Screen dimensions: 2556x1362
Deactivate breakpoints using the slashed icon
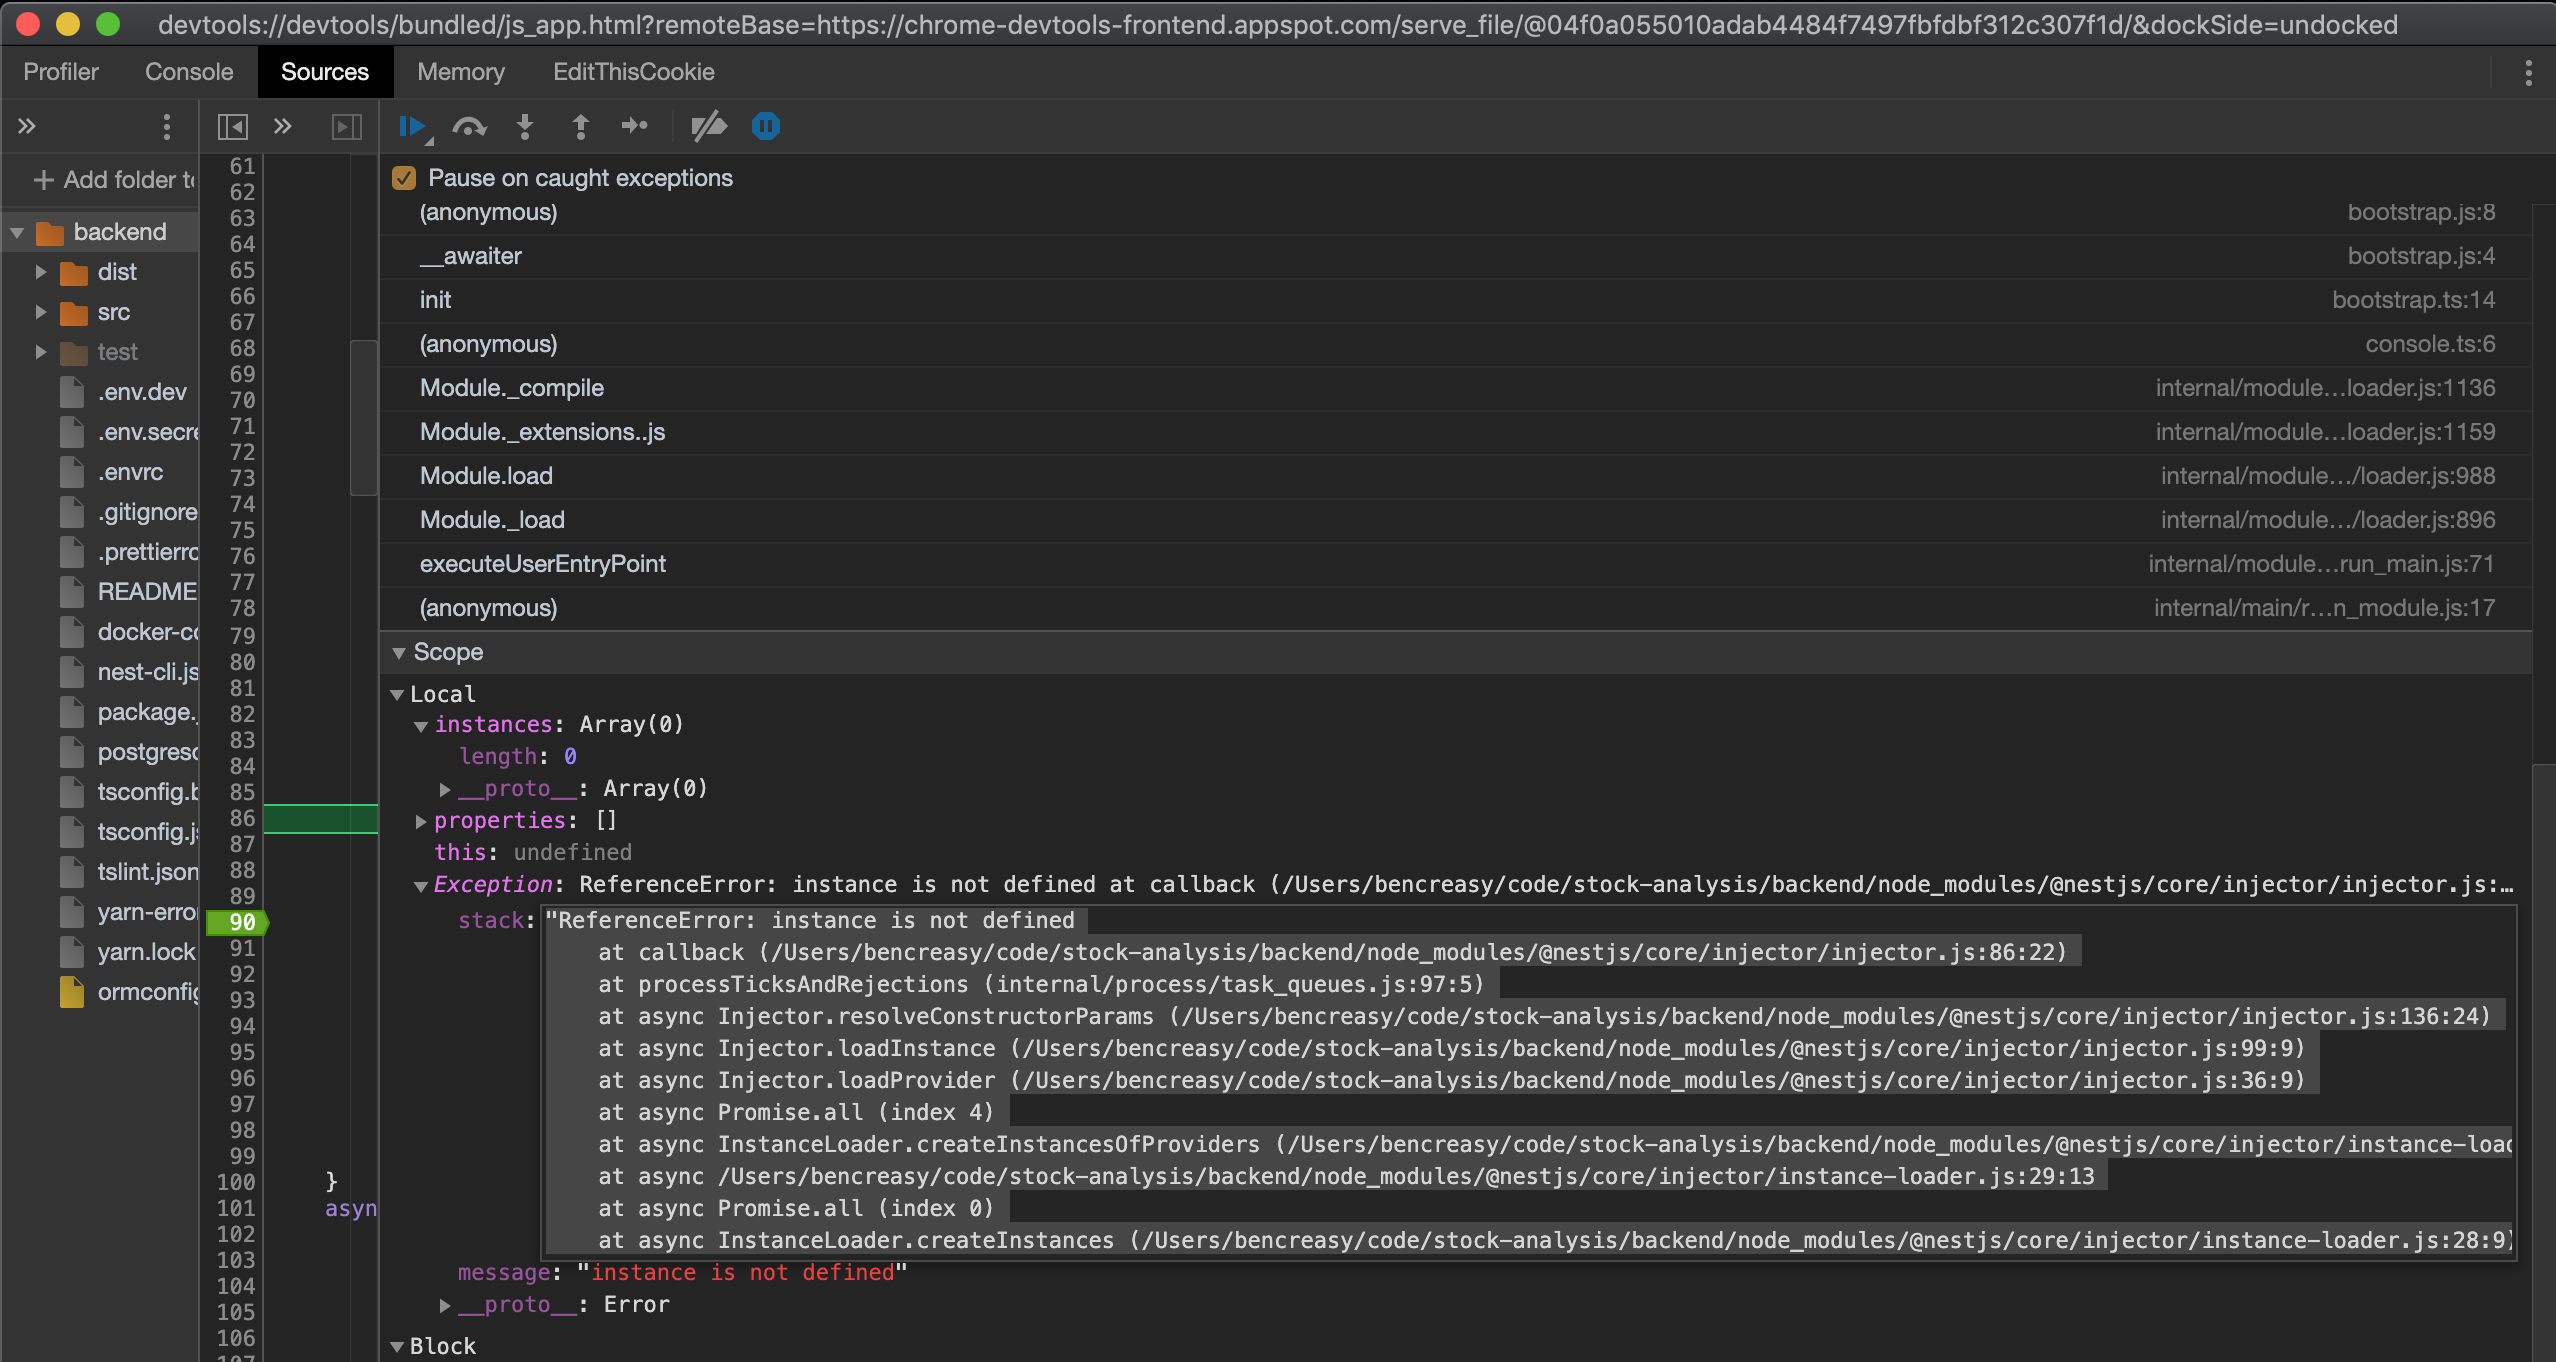pos(709,126)
